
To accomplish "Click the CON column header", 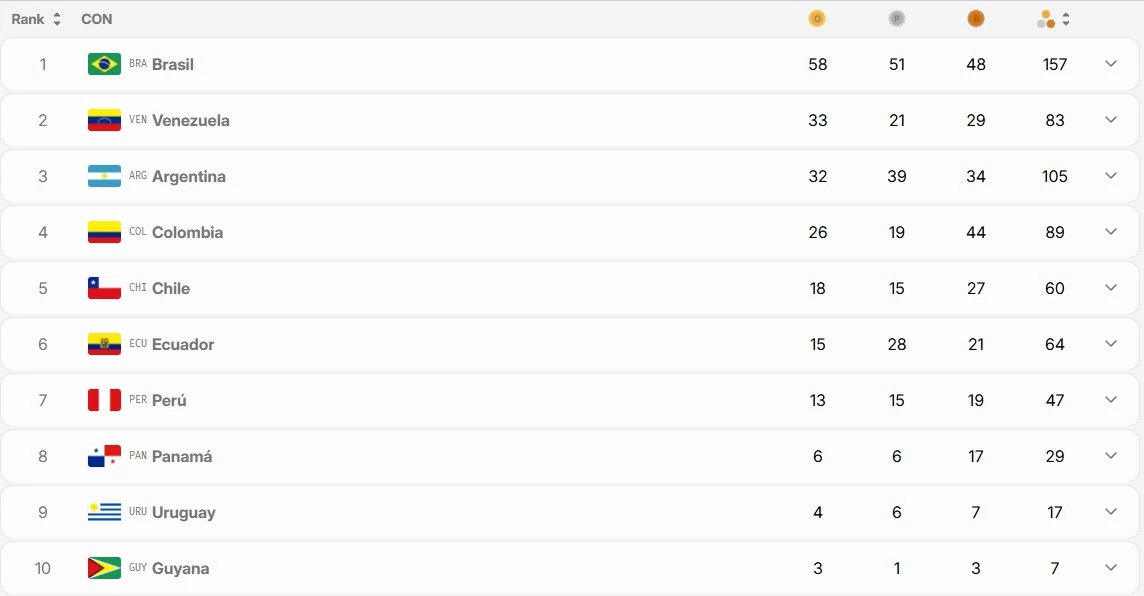I will [x=97, y=19].
